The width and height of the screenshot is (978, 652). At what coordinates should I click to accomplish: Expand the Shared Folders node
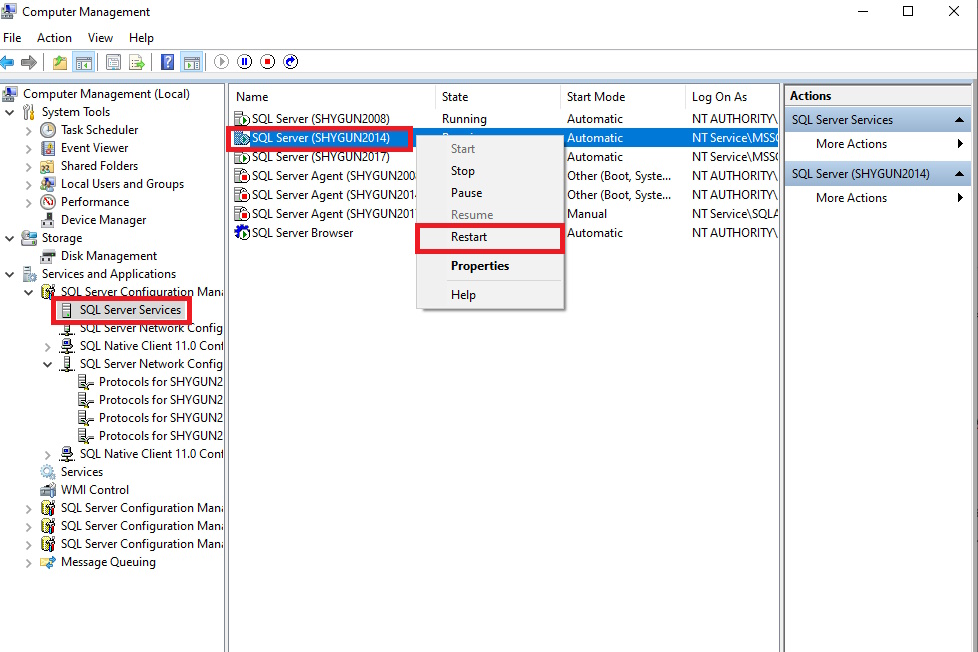(29, 167)
